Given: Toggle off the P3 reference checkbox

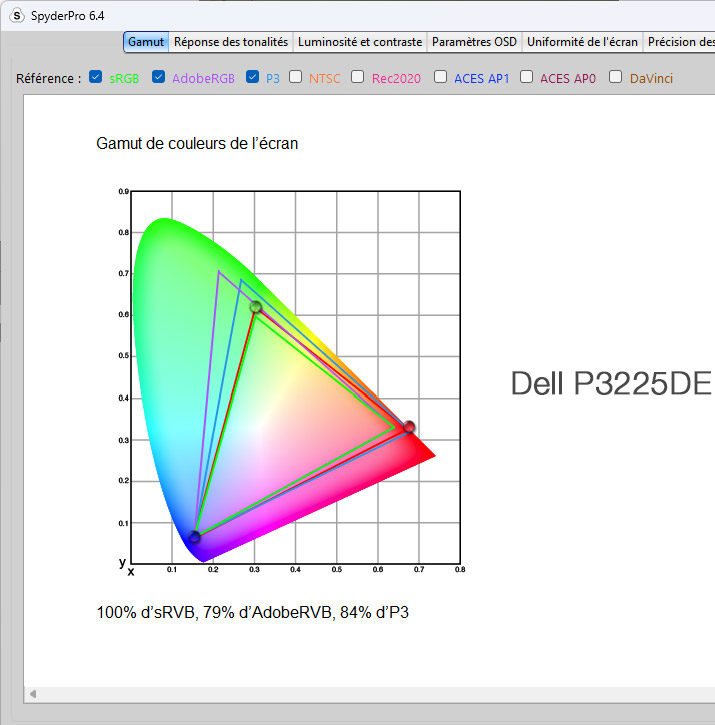Looking at the screenshot, I should [252, 77].
